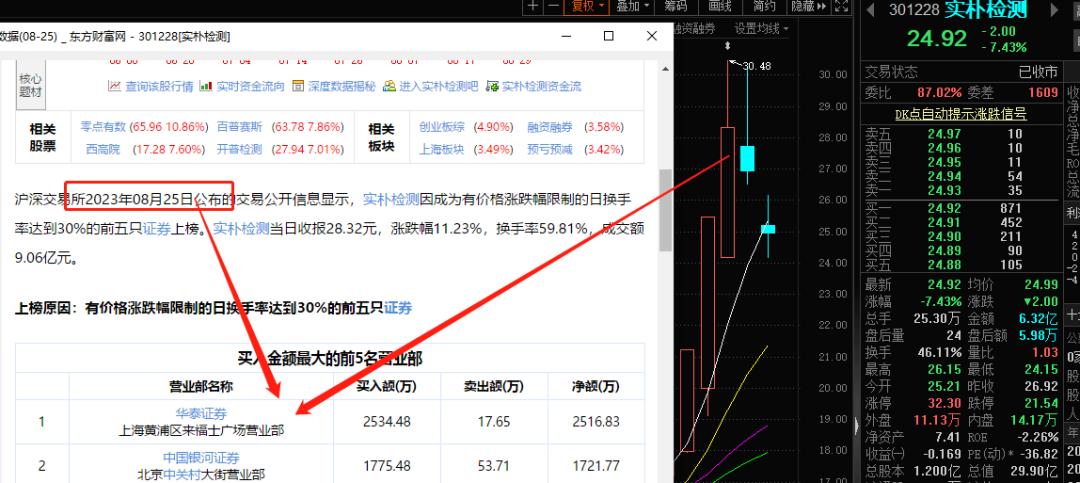Click the 卖出额(万) column header
Image resolution: width=1080 pixels, height=483 pixels.
click(x=494, y=387)
